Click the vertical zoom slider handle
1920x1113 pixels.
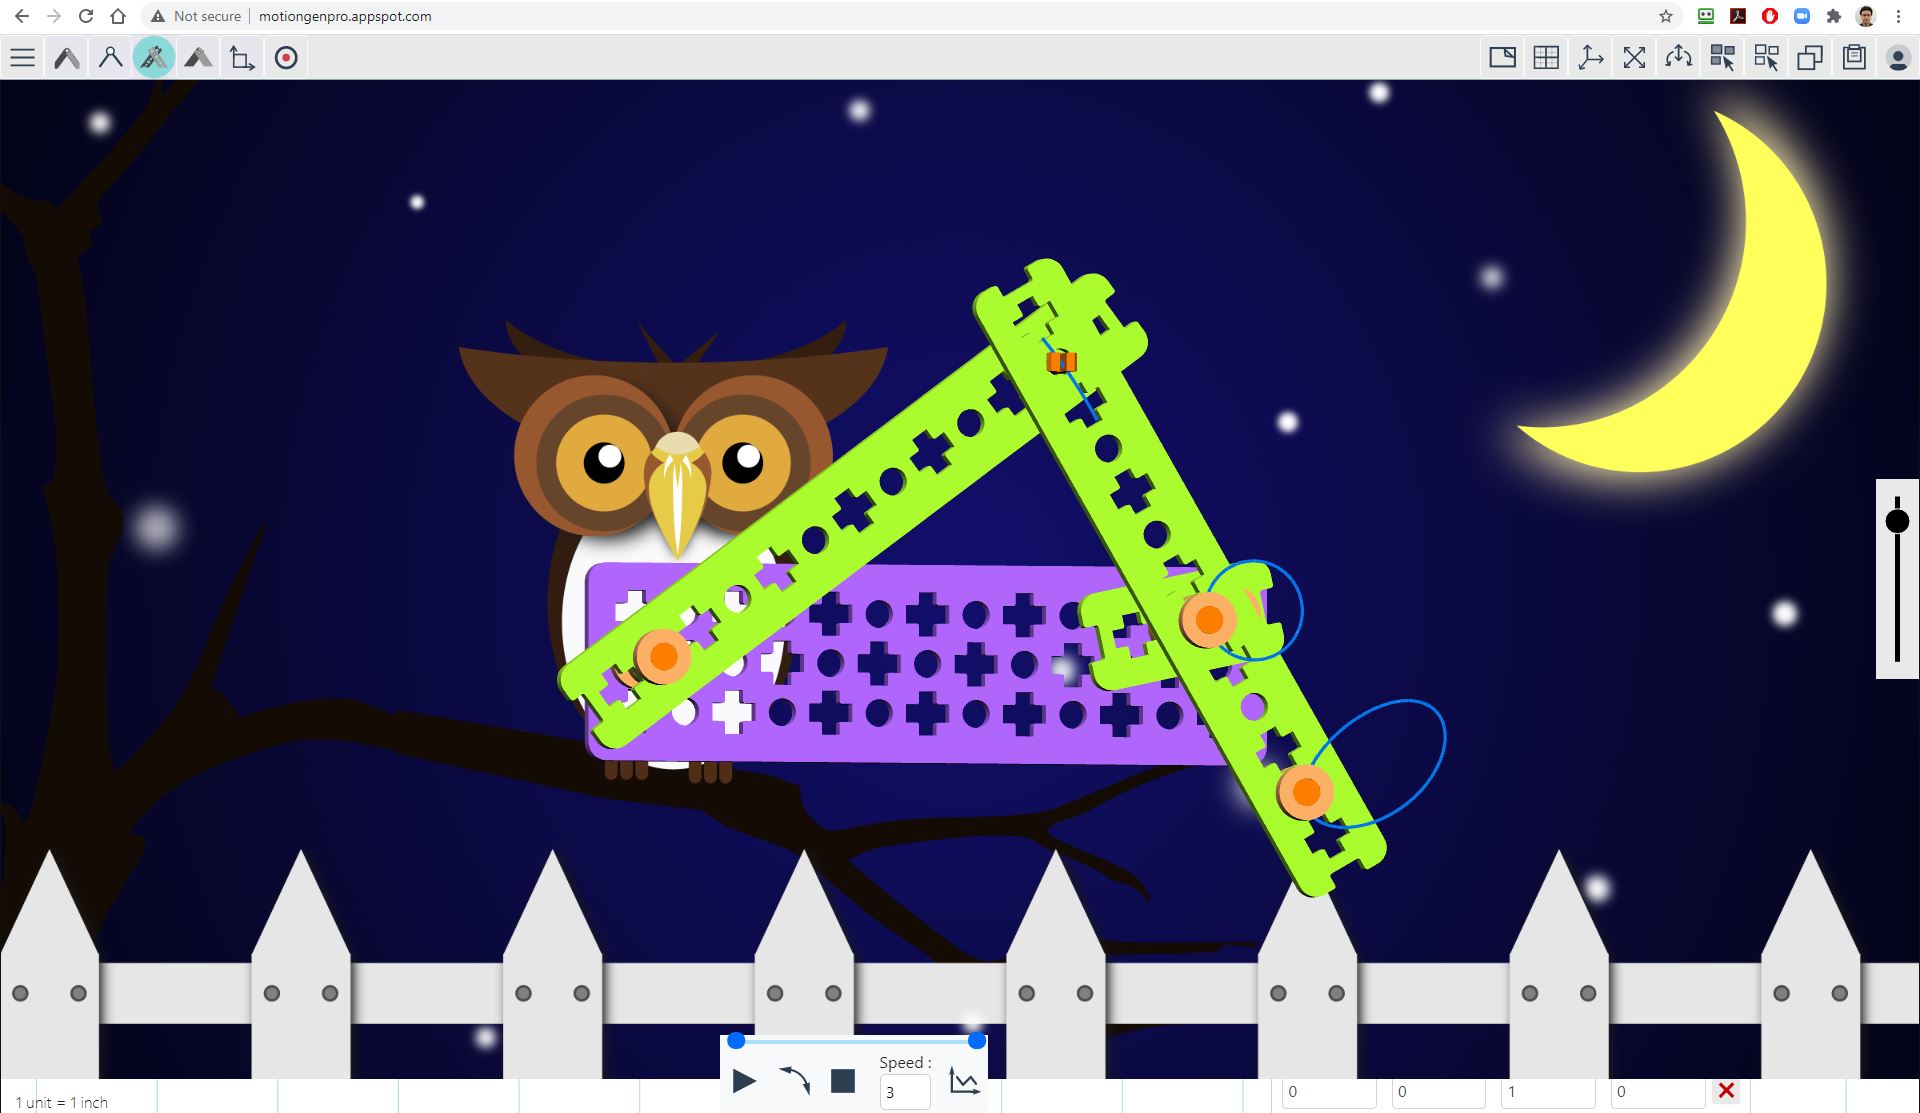pos(1897,521)
